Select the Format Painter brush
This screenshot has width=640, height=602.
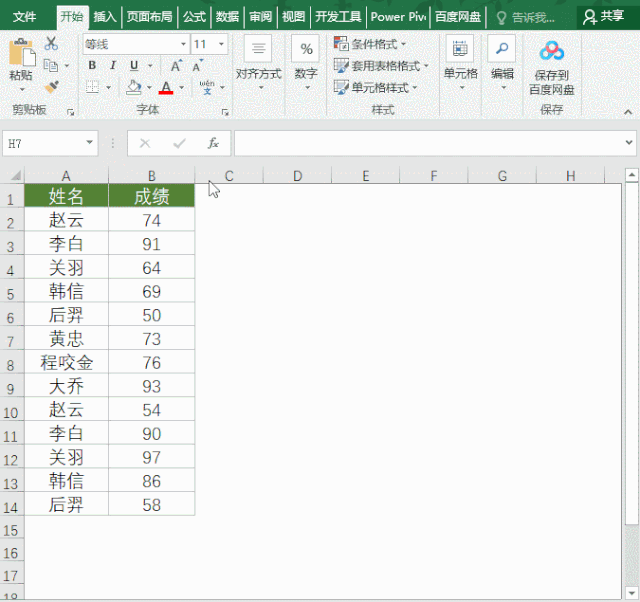point(52,87)
